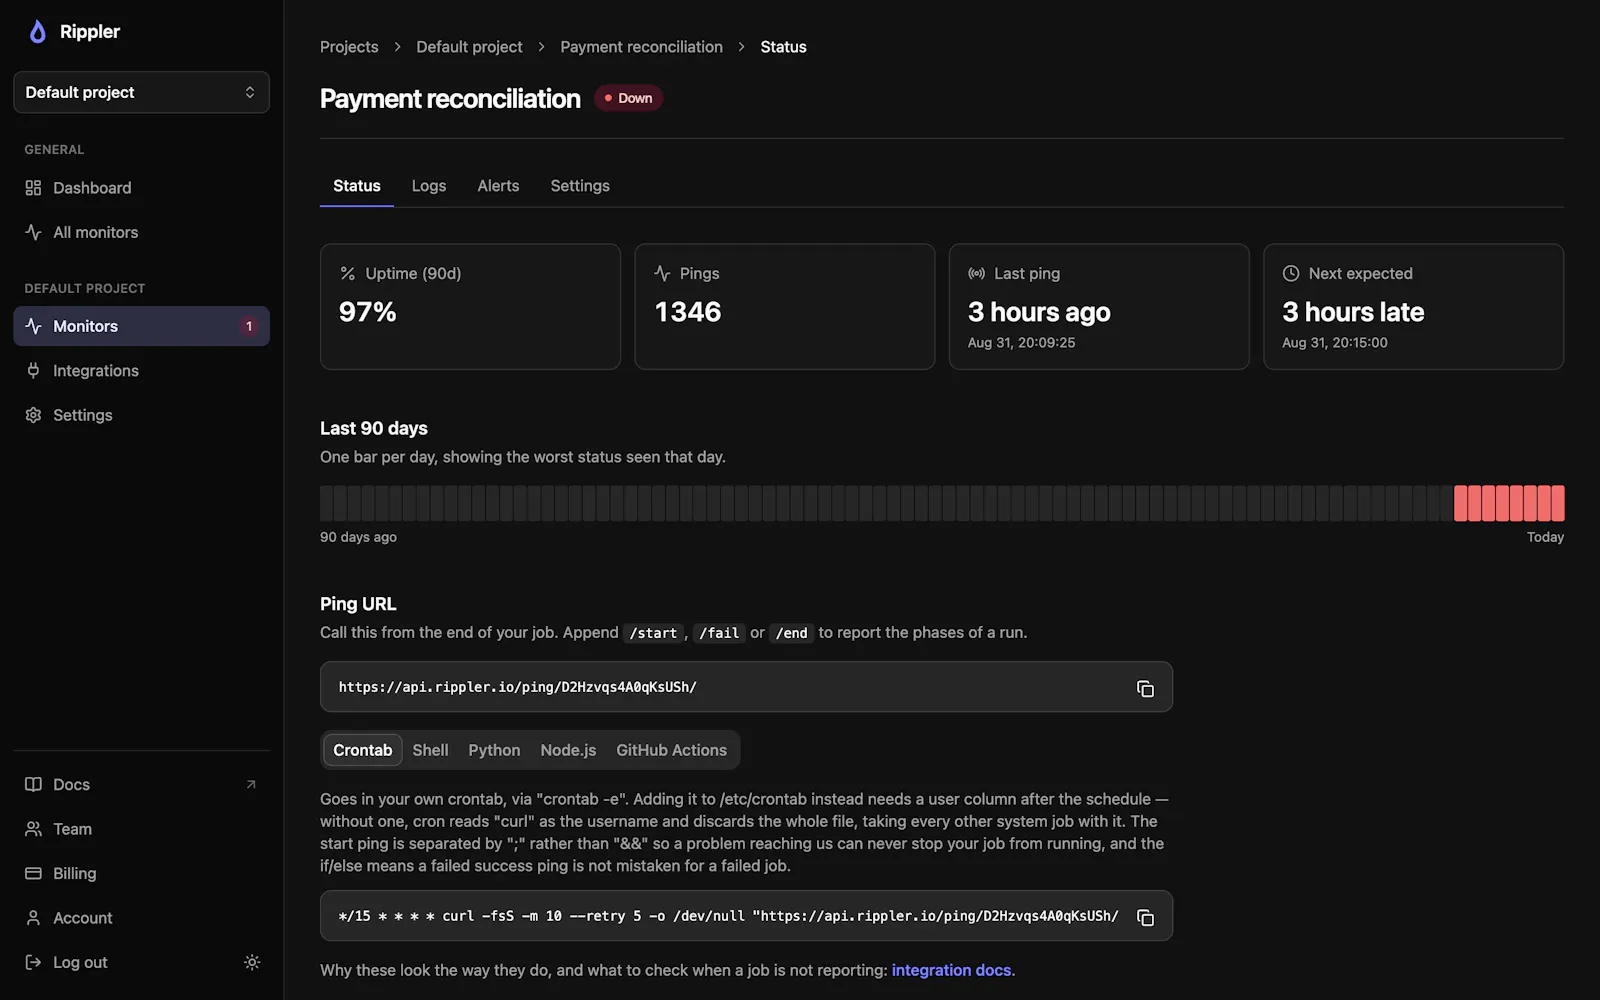Click the '/fail' code label
Image resolution: width=1600 pixels, height=1000 pixels.
click(x=719, y=633)
